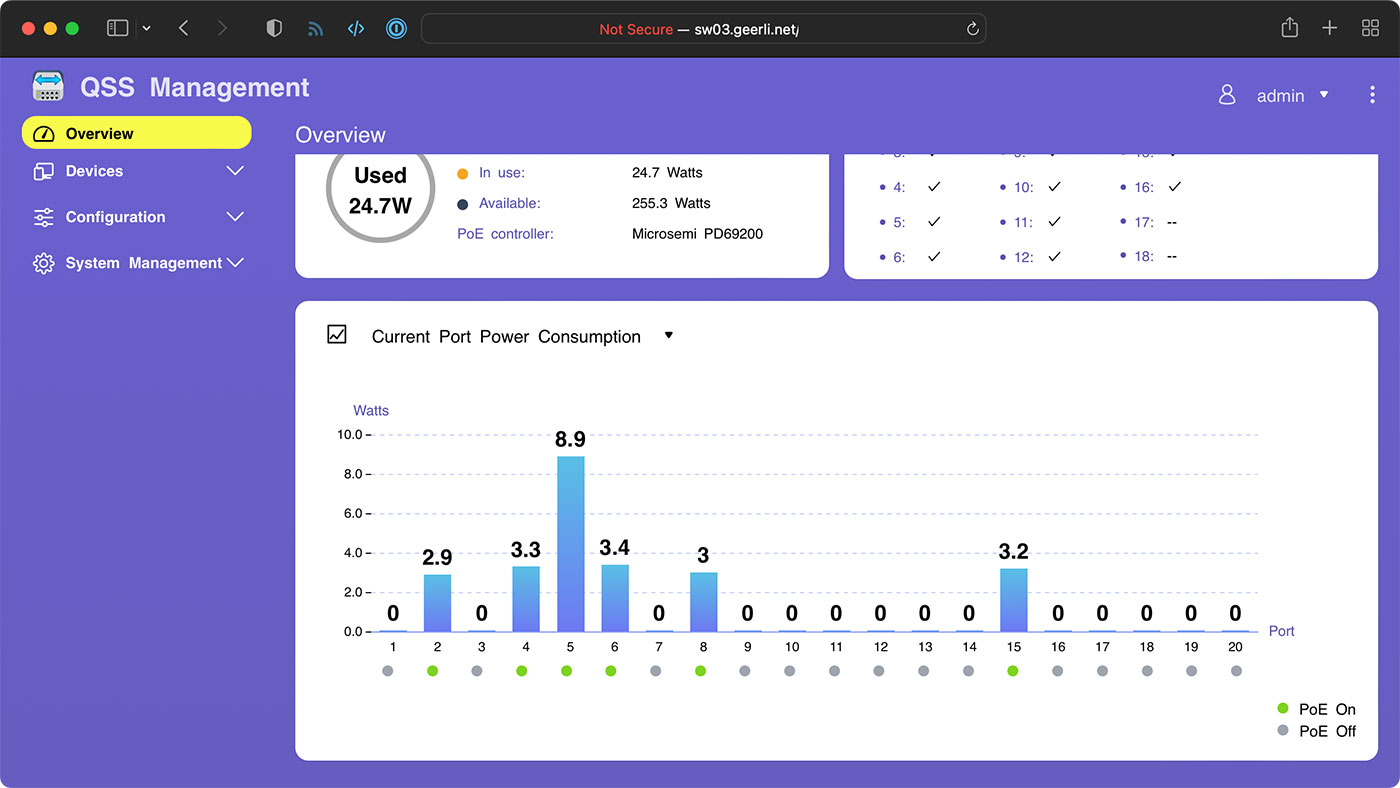The image size is (1400, 788).
Task: Click the In use label
Action: [x=501, y=173]
